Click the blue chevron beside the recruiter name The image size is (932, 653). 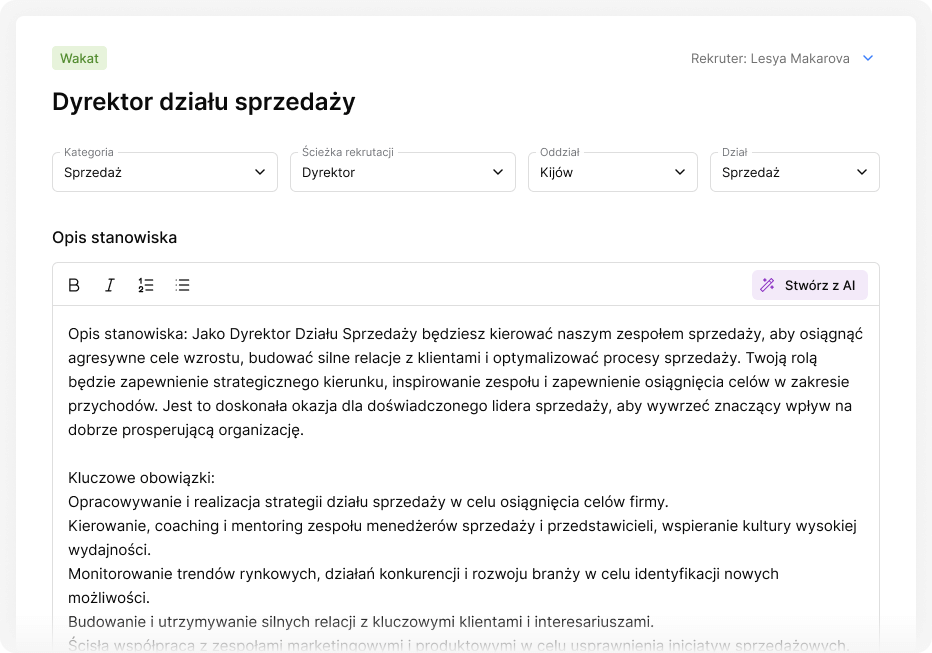[868, 58]
